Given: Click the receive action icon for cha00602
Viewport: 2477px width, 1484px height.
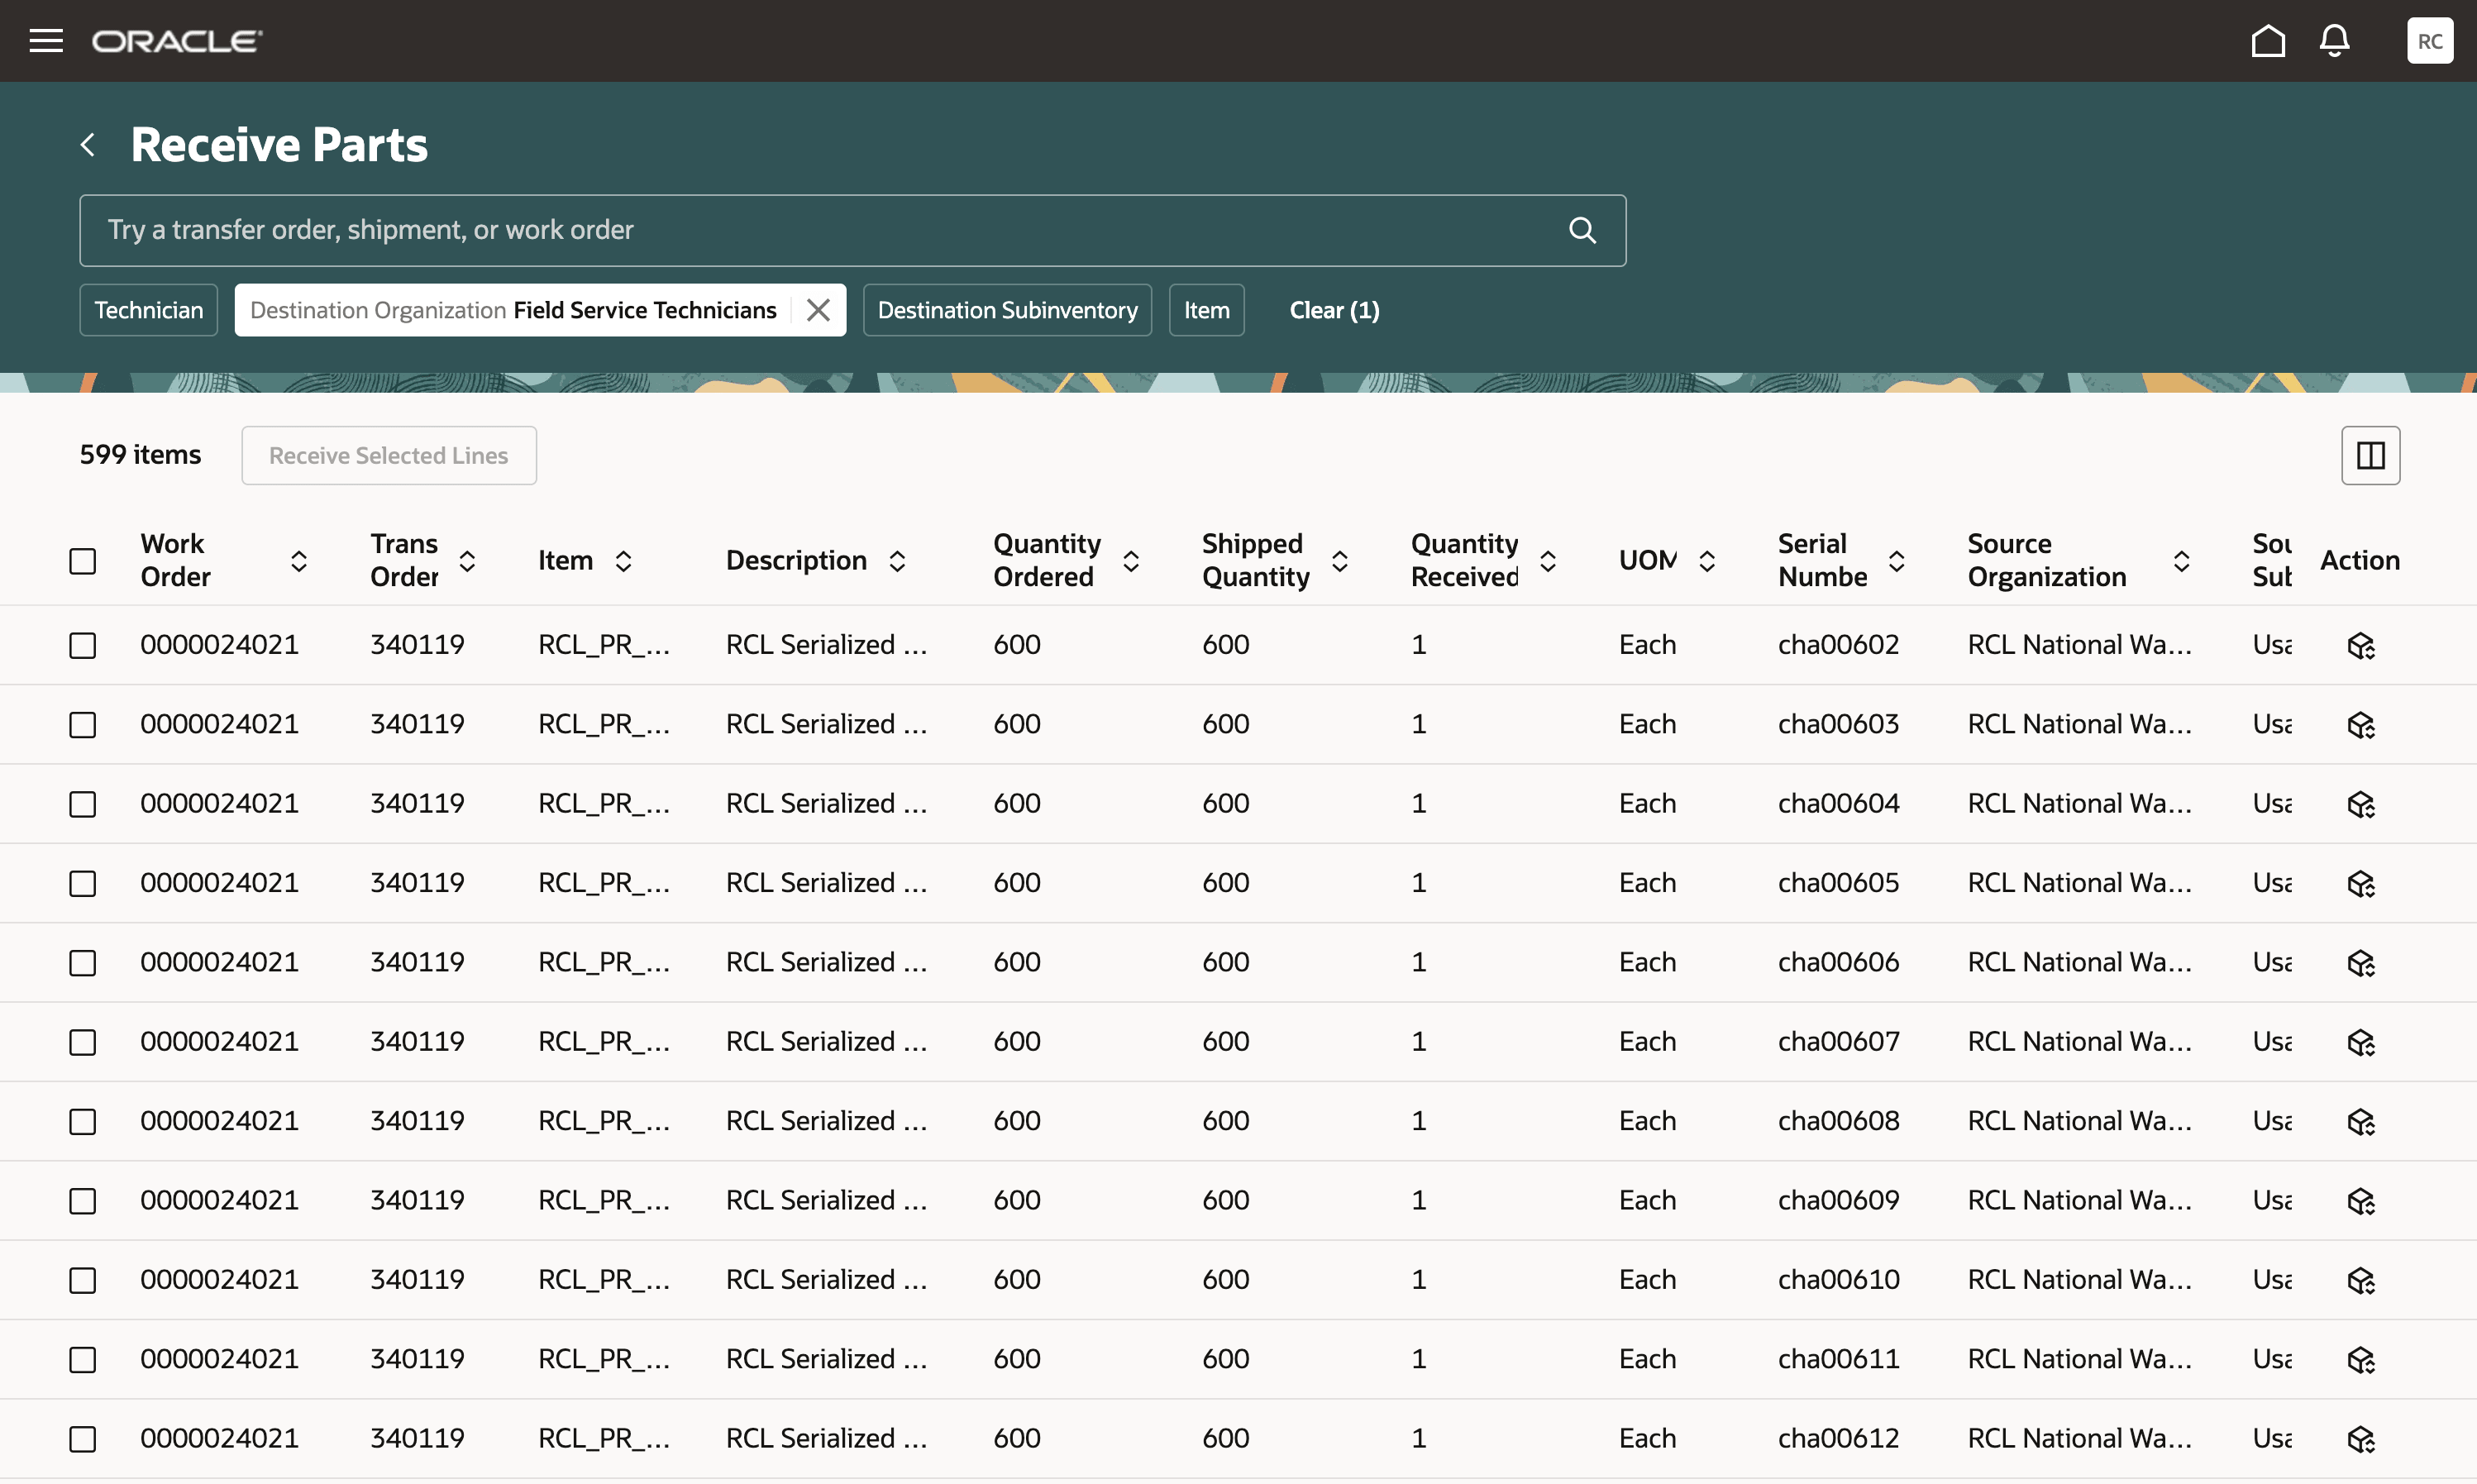Looking at the screenshot, I should tap(2361, 646).
